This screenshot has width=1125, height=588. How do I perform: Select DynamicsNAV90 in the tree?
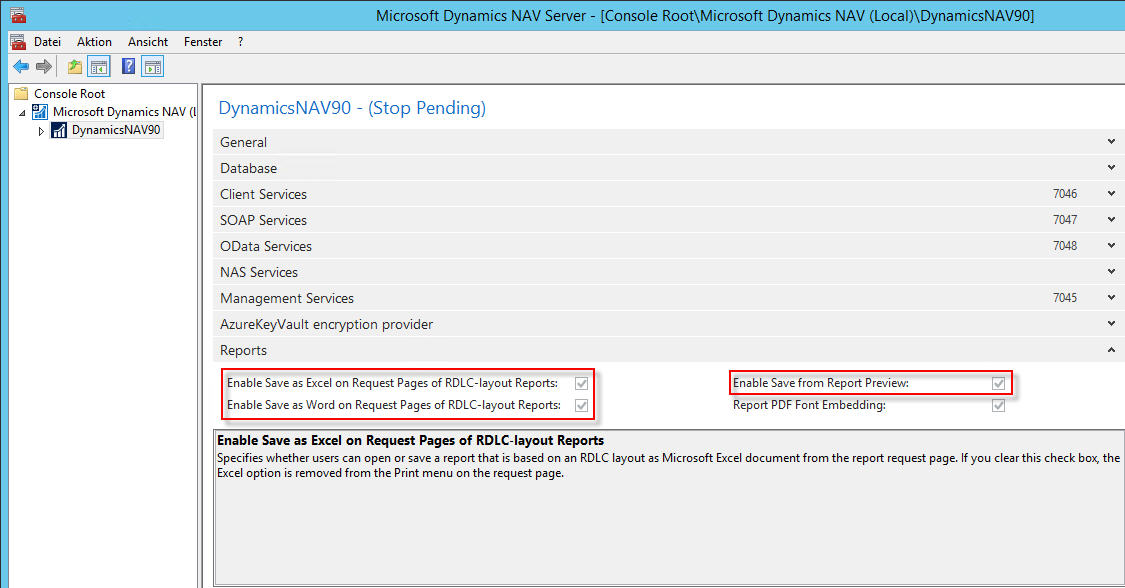point(116,130)
